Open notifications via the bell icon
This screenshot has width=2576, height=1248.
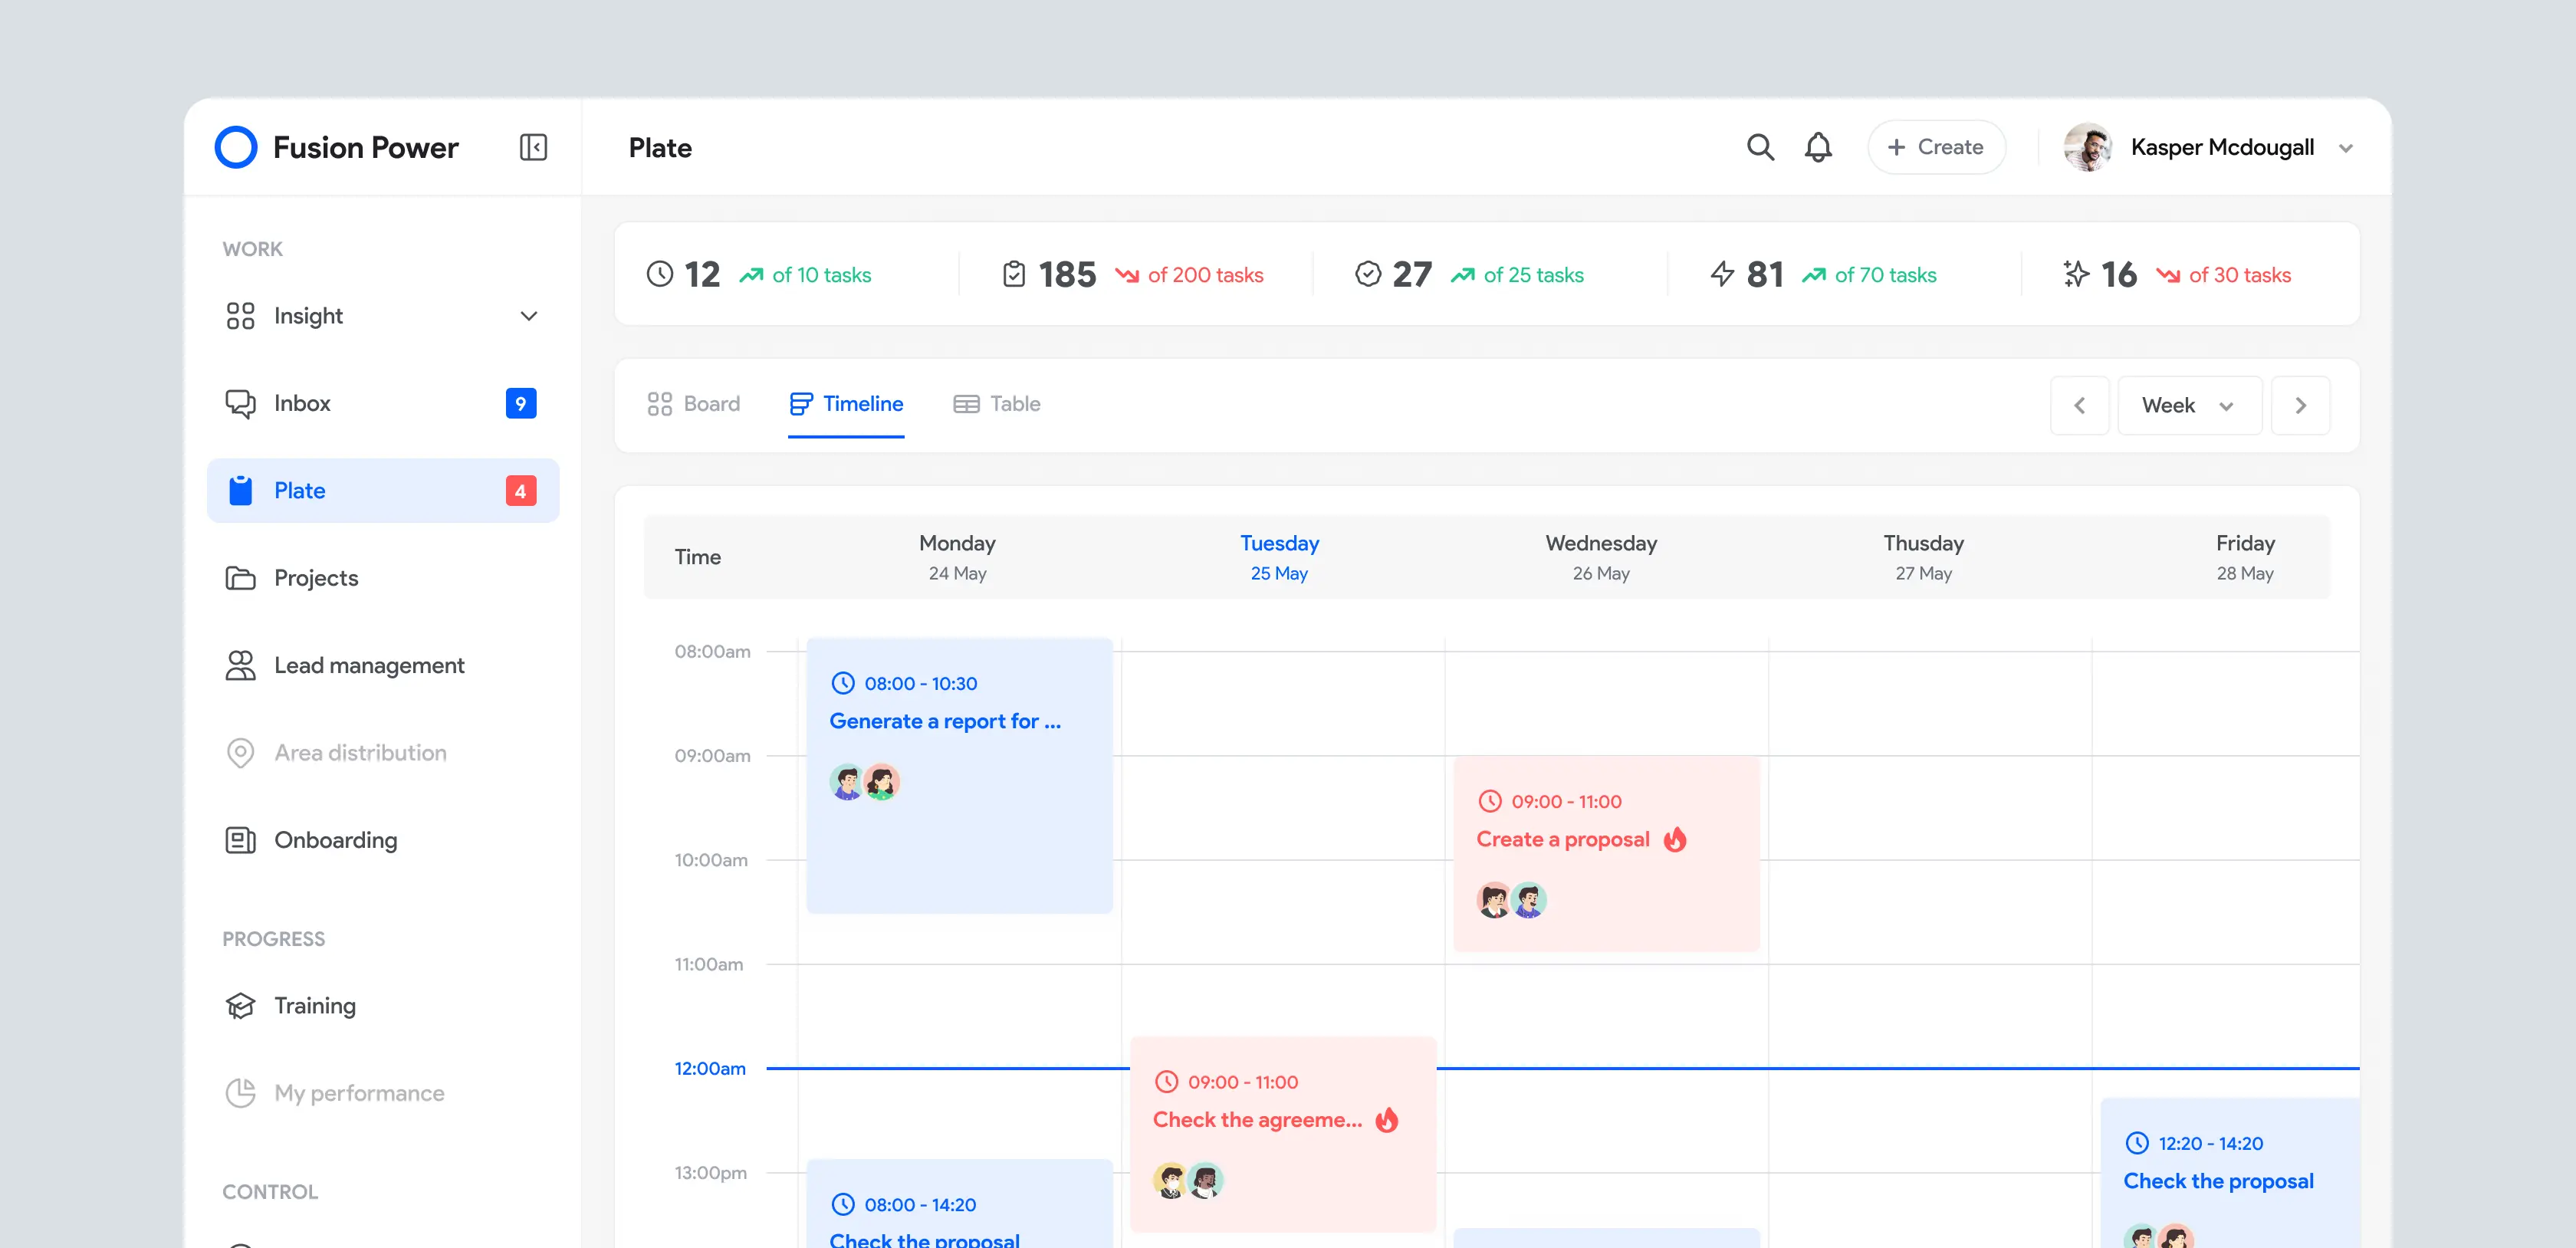coord(1818,148)
